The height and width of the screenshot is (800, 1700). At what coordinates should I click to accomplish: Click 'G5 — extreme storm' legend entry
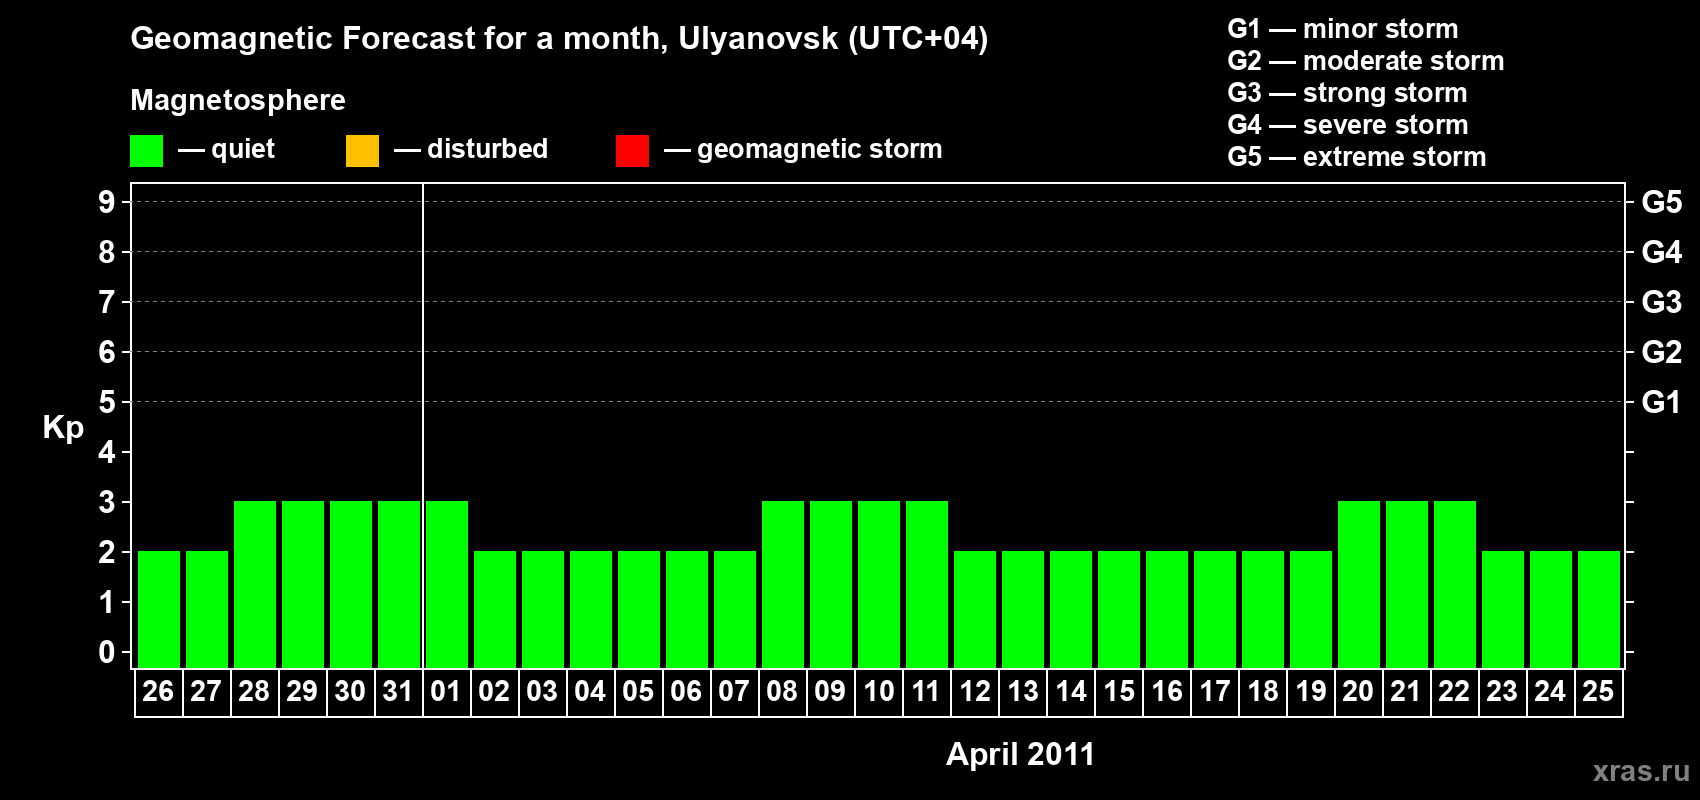point(1356,157)
